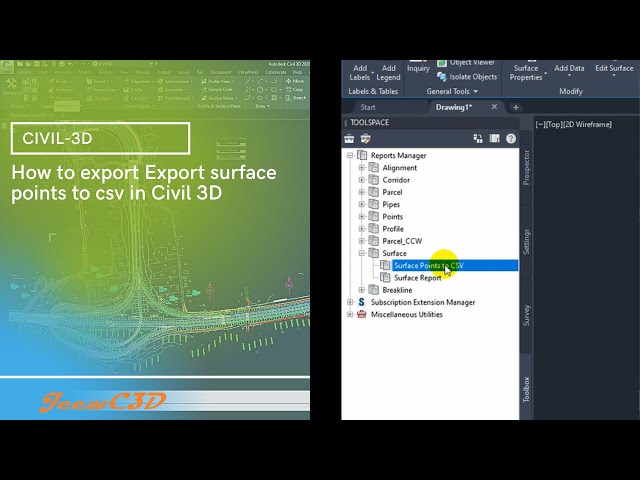Select the Pipes tree item
Screen dimensions: 640x480
tap(391, 204)
